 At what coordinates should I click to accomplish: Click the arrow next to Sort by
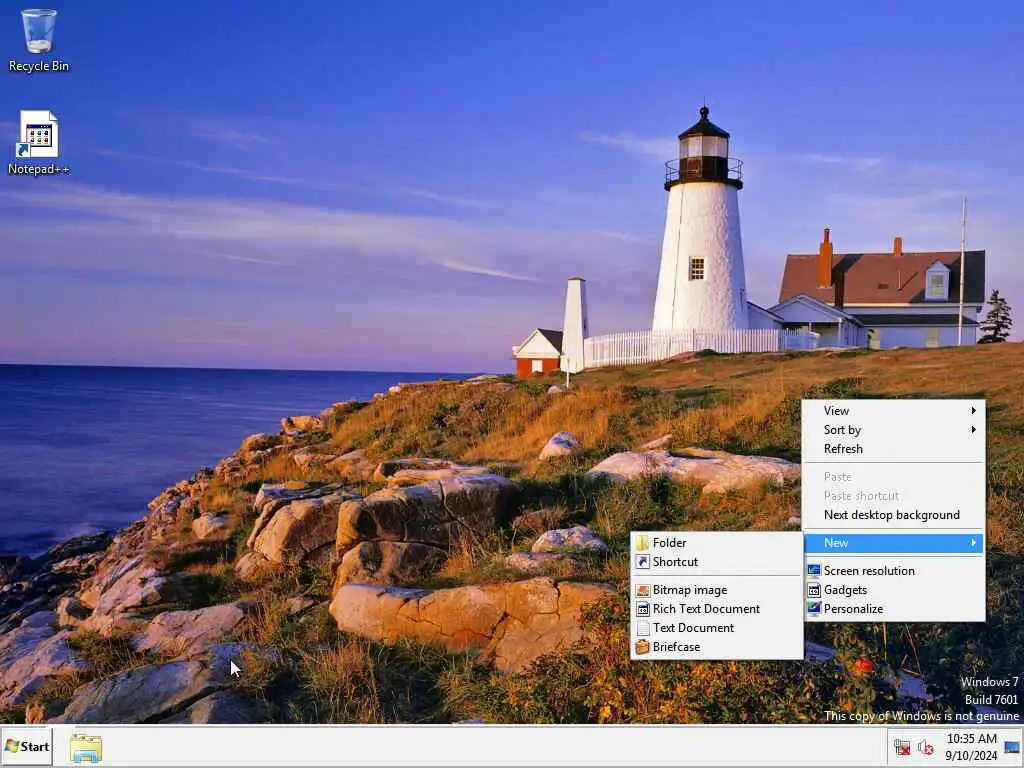point(974,430)
